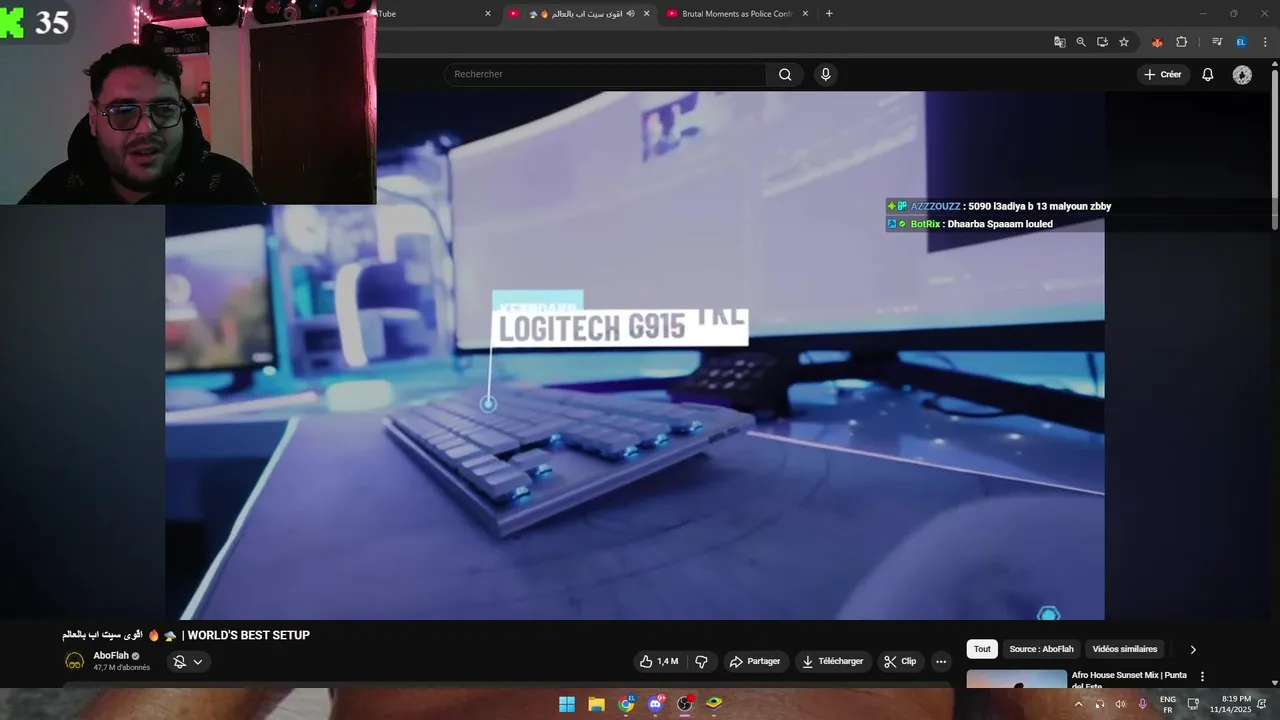Click the orange fox extension icon
Image resolution: width=1280 pixels, height=720 pixels.
pyautogui.click(x=1157, y=42)
